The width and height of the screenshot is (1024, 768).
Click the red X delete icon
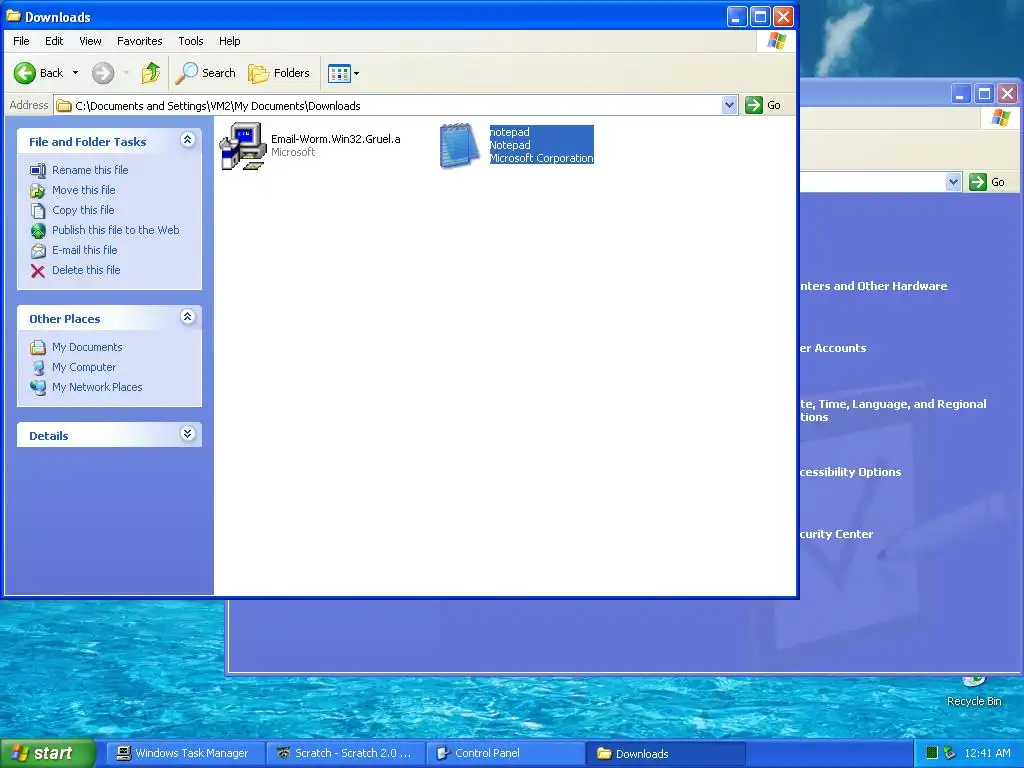point(38,270)
